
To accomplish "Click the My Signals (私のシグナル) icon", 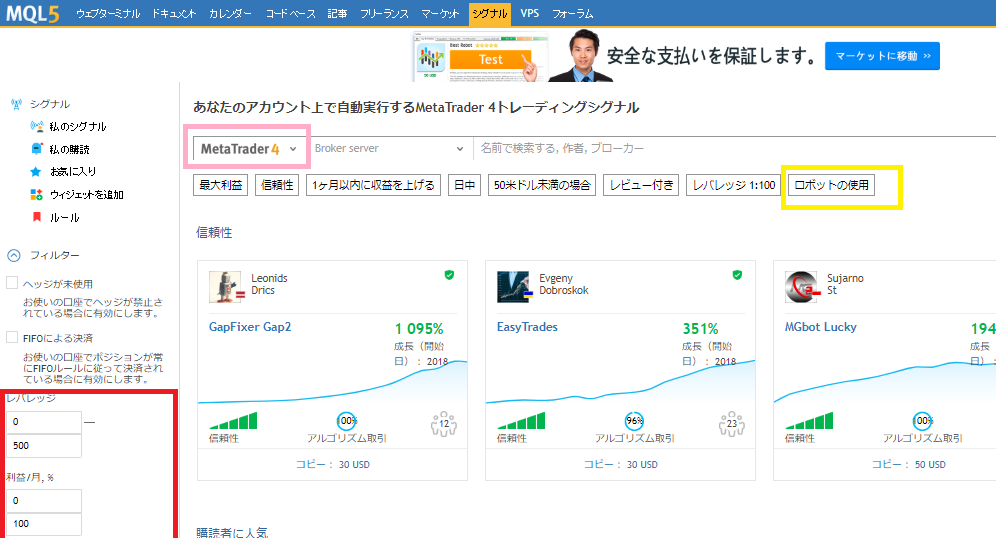I will coord(37,126).
